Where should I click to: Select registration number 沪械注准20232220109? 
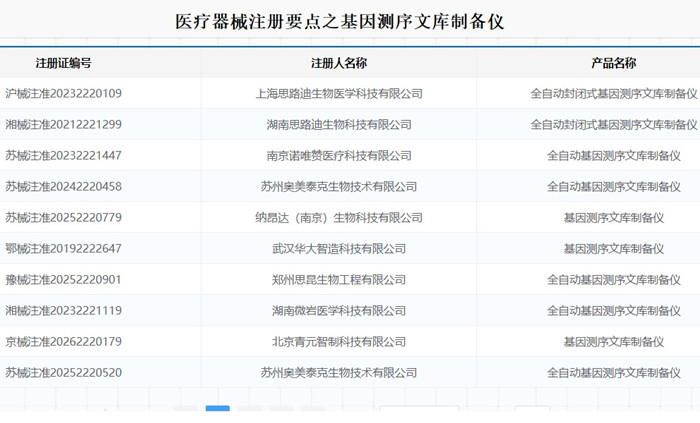click(63, 93)
